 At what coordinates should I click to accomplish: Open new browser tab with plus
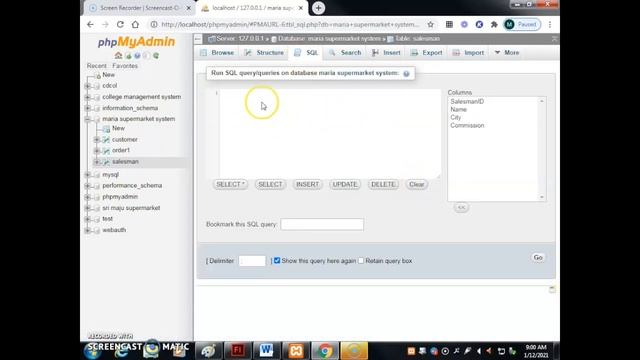pyautogui.click(x=318, y=8)
